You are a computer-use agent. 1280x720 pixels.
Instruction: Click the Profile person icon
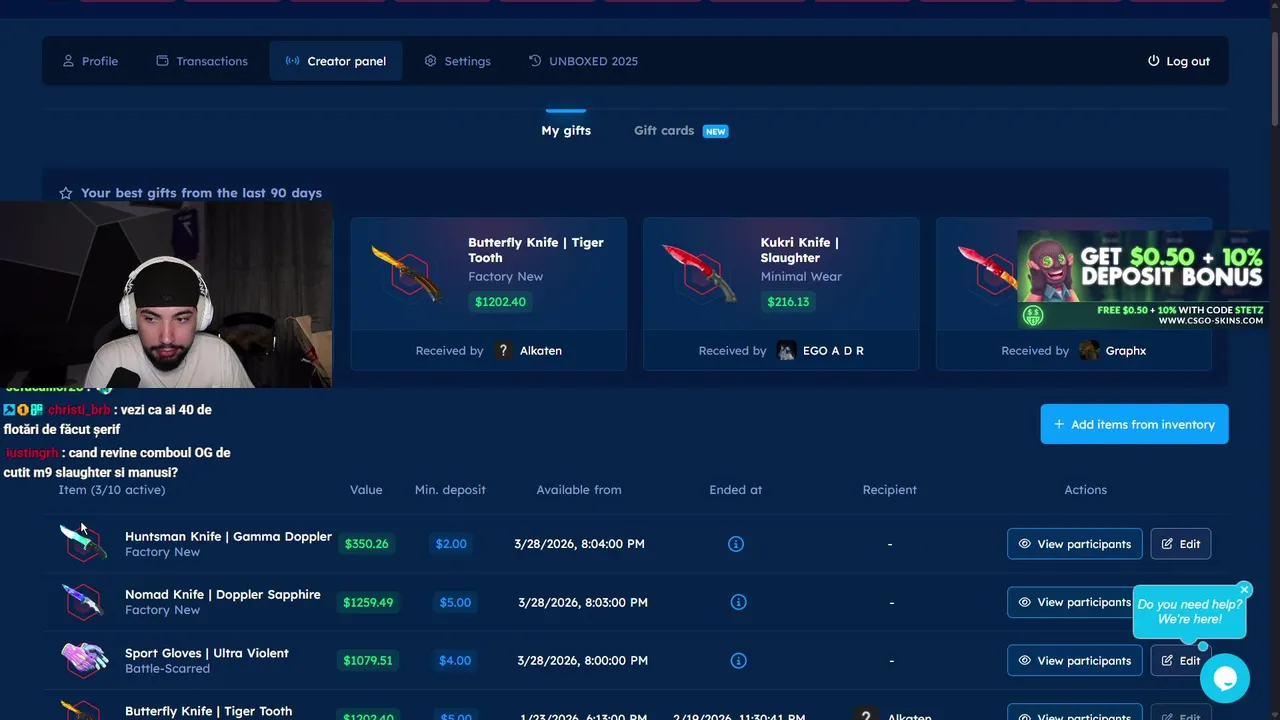coord(68,61)
